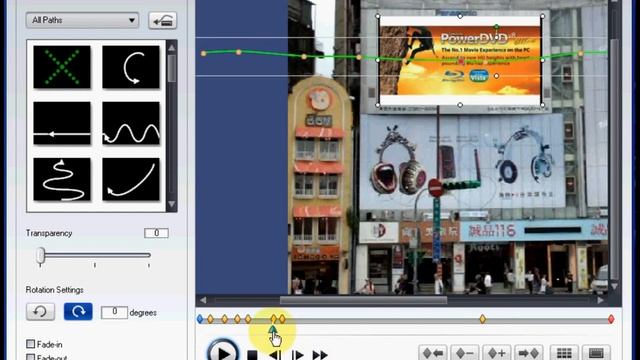Select the circular arc motion path
Screen dimensions: 640x360
coord(131,67)
